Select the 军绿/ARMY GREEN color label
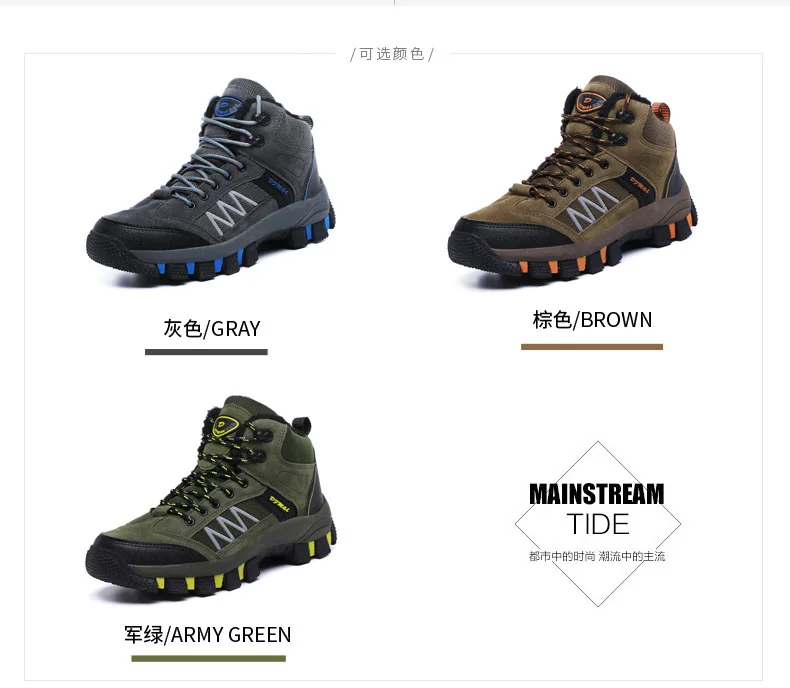790x688 pixels. 208,635
